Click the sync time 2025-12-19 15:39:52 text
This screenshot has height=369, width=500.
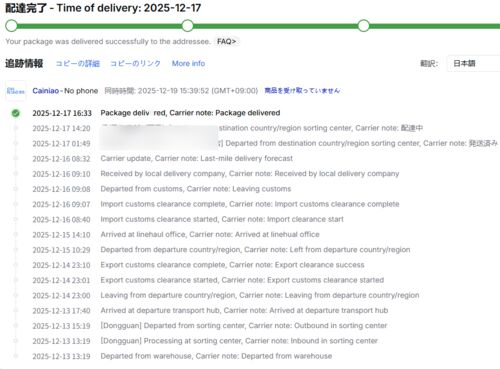(181, 91)
